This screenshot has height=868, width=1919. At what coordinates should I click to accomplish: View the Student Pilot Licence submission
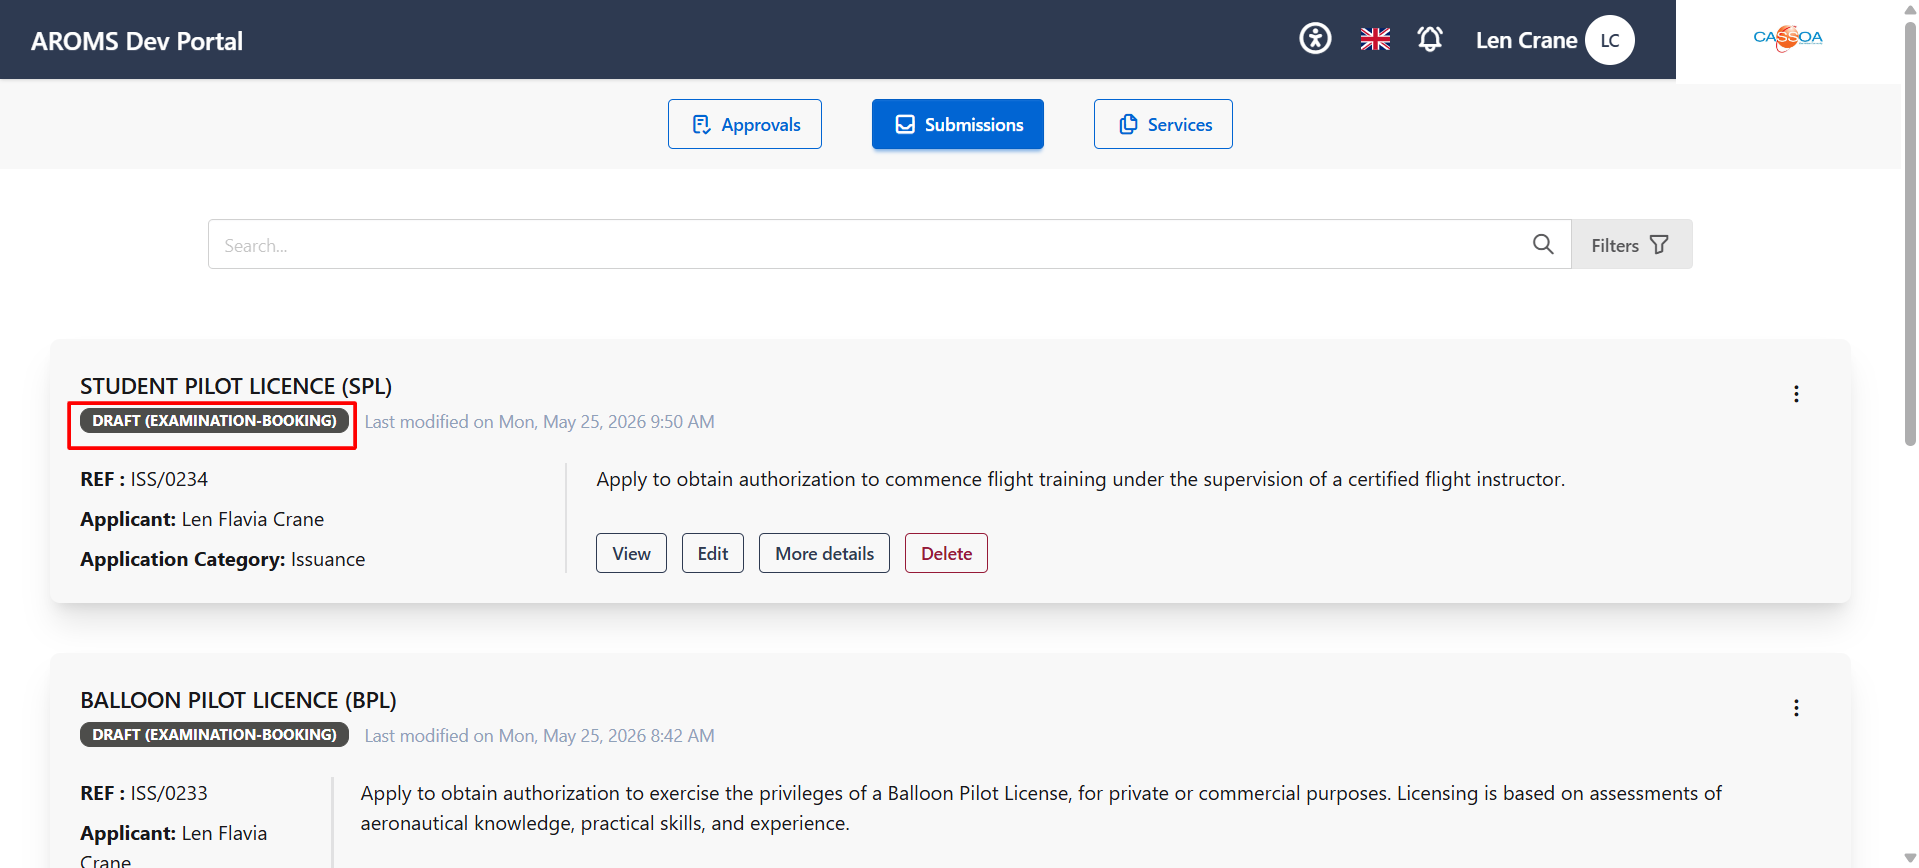click(x=631, y=553)
